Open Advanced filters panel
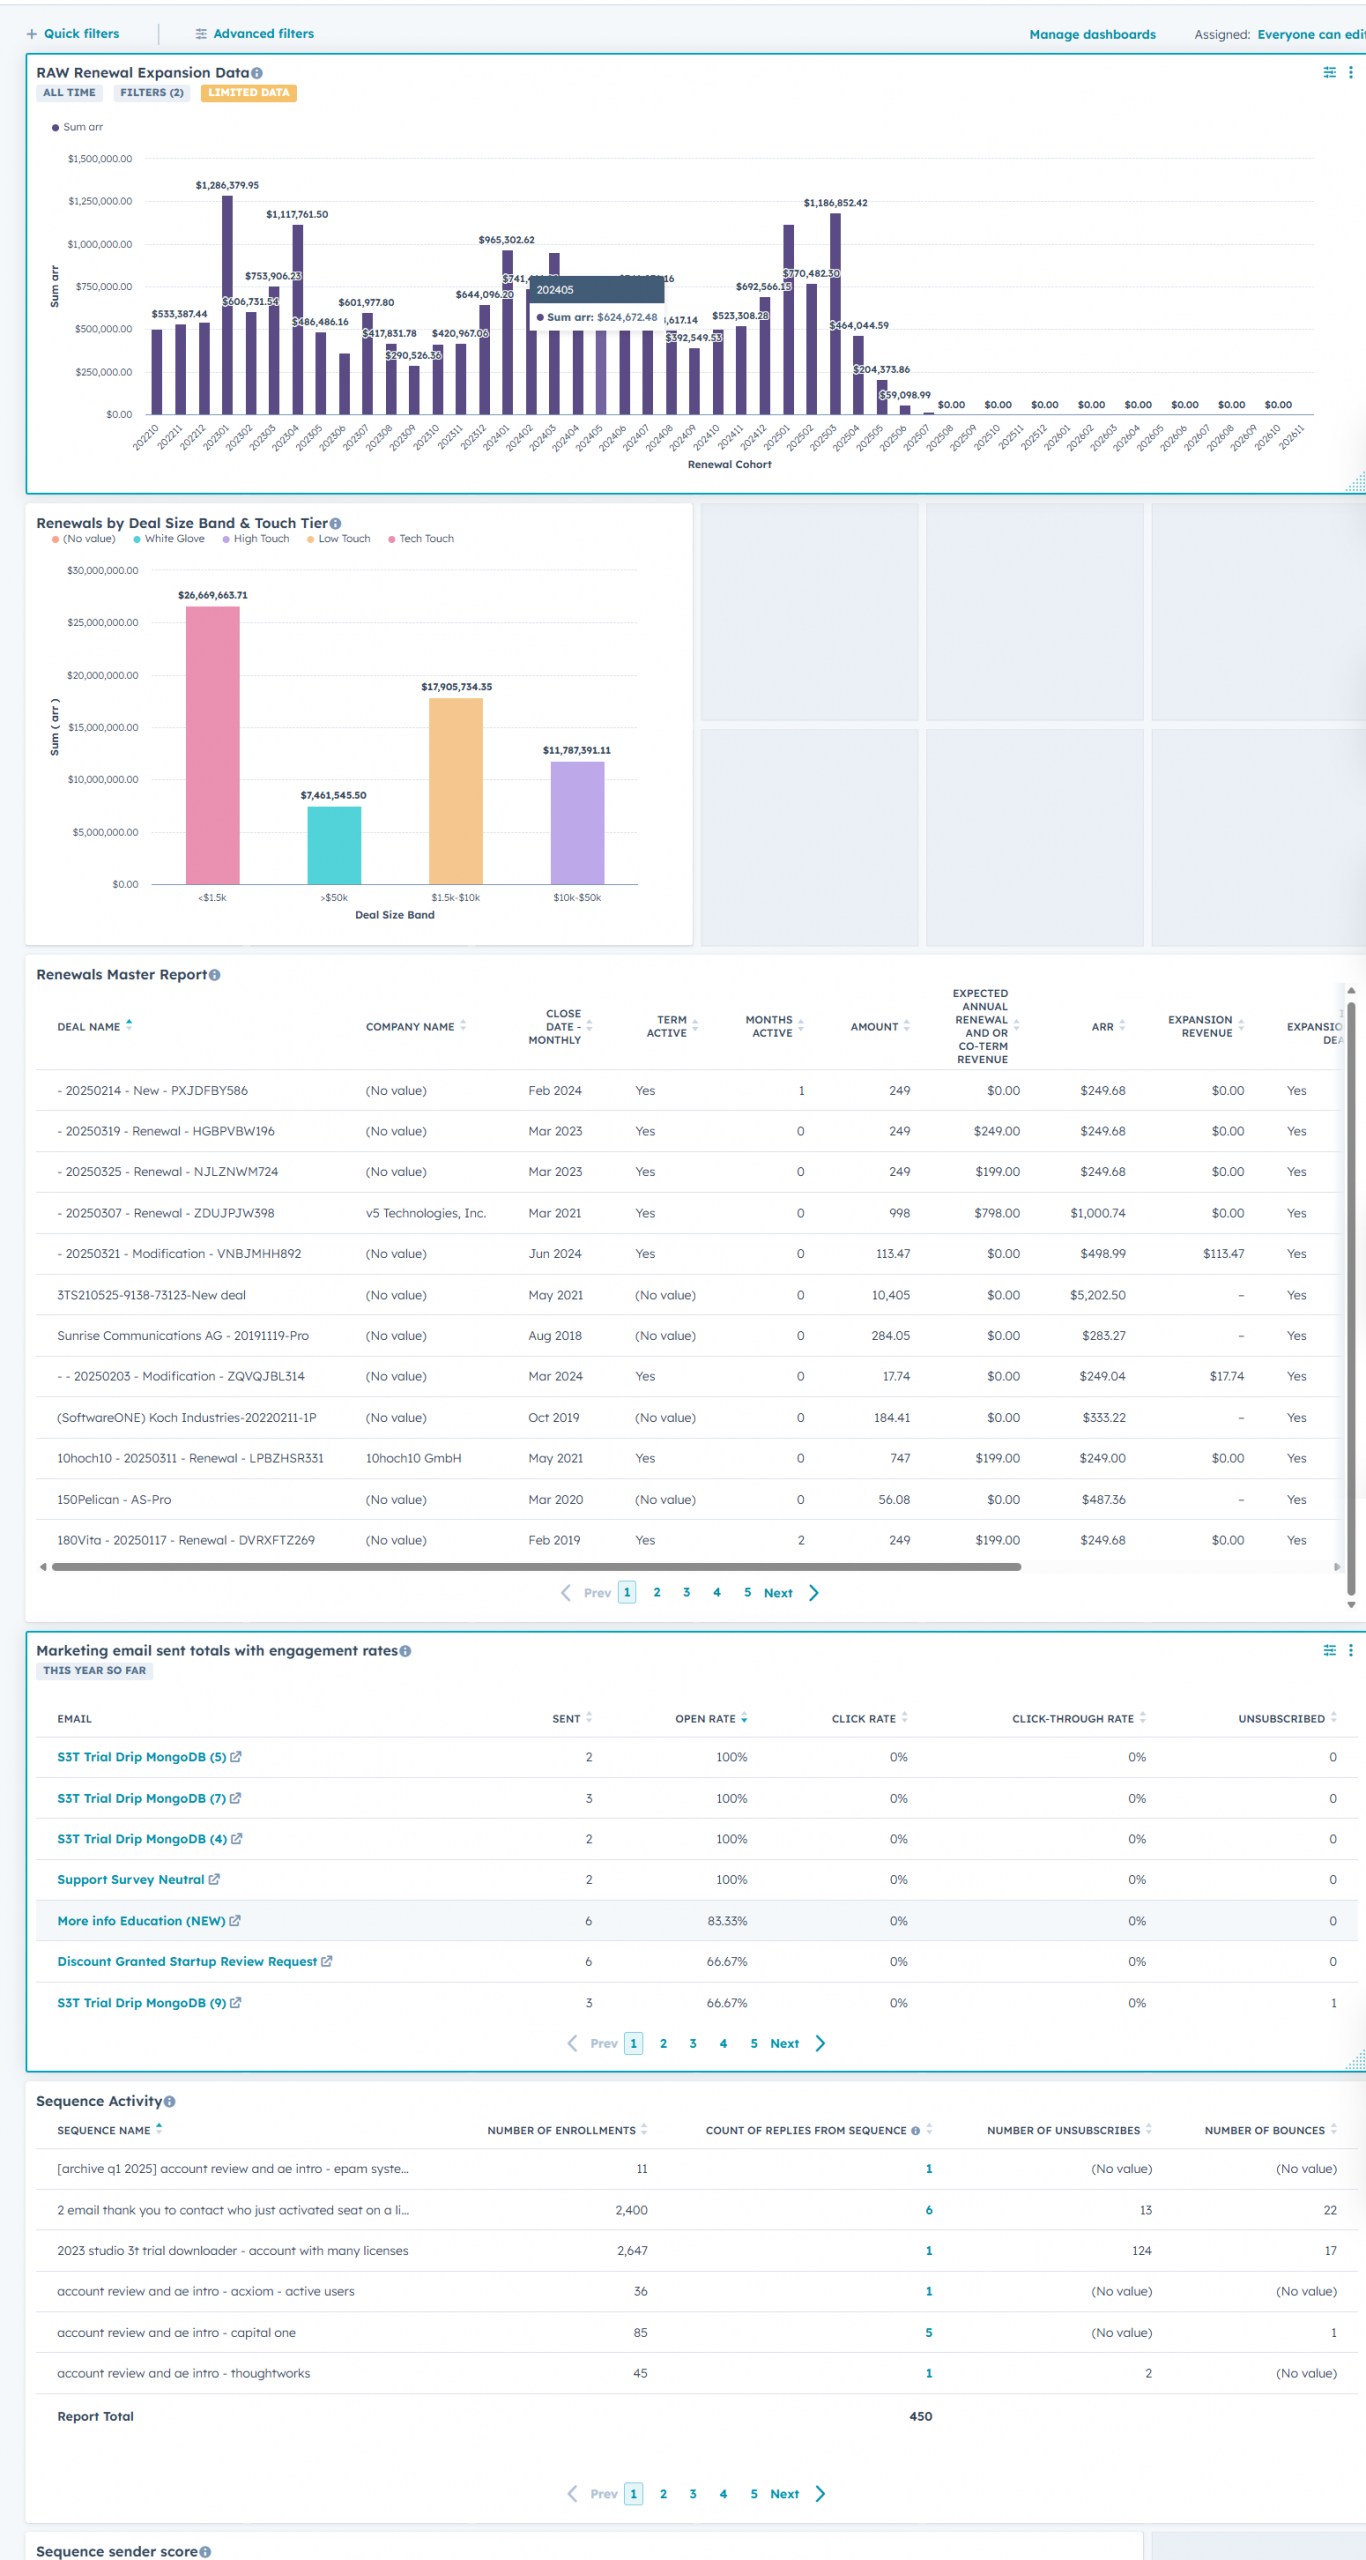Image resolution: width=1366 pixels, height=2560 pixels. [254, 34]
